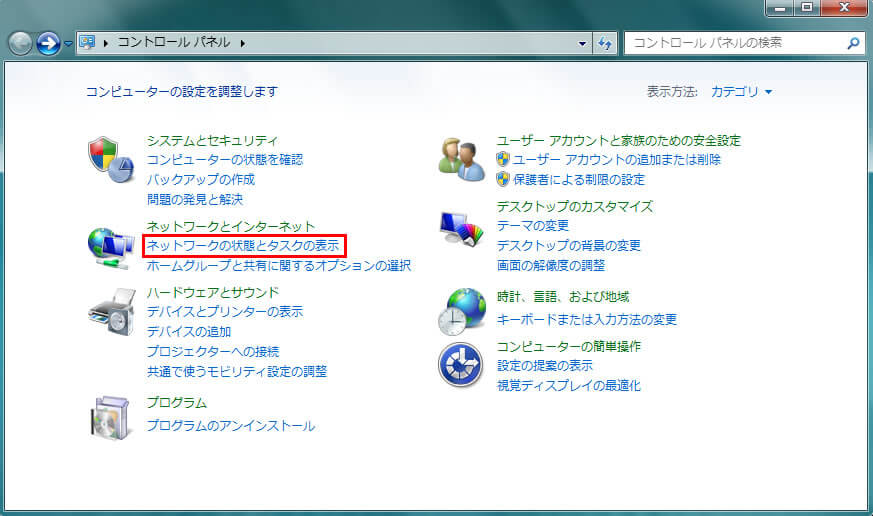Open デバイスとプリンターの表示 link
This screenshot has width=873, height=516.
pos(225,312)
